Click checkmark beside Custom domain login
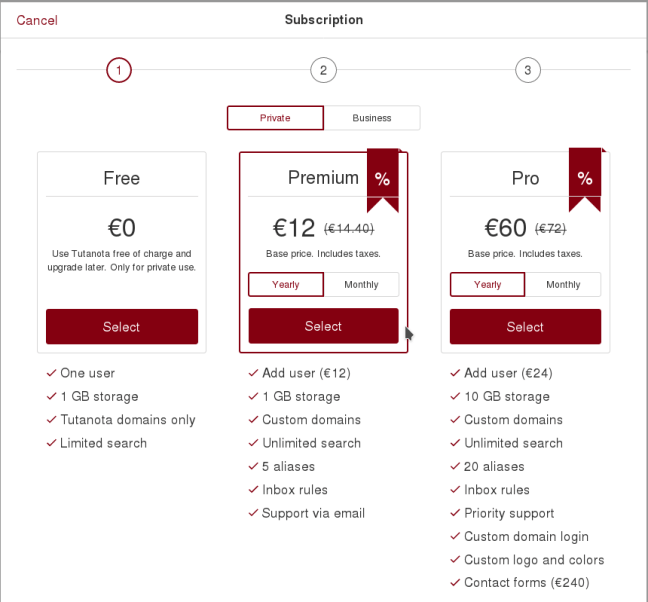Viewport: 648px width, 602px height. coord(454,537)
